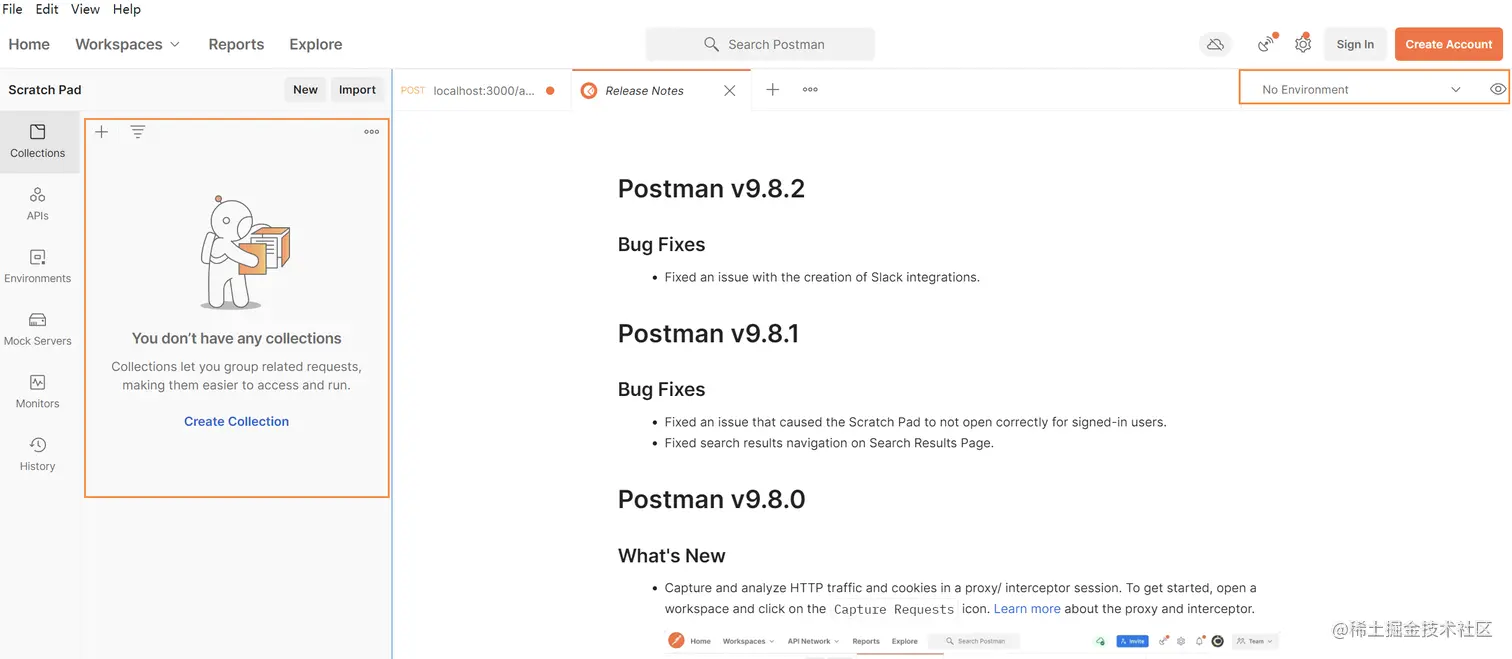
Task: Click the plus icon to add collection
Action: click(102, 132)
